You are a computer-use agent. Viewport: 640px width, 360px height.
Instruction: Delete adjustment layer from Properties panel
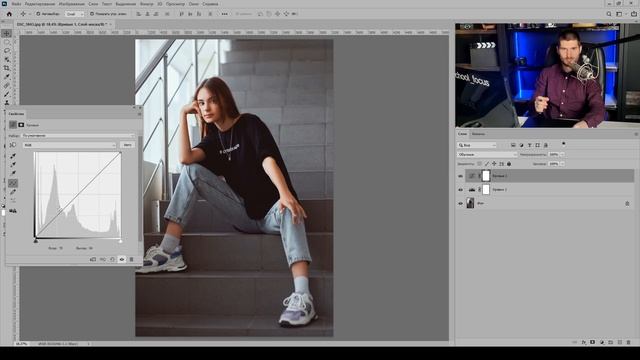[x=131, y=260]
